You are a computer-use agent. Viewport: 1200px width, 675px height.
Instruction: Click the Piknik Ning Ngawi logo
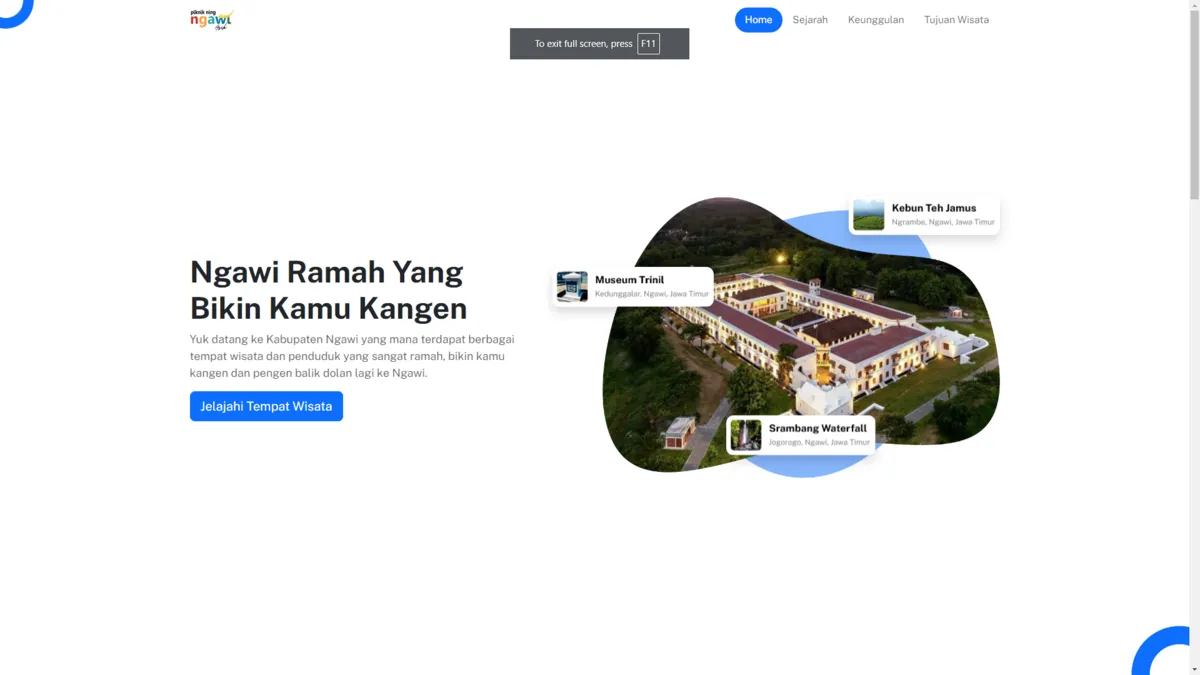211,19
